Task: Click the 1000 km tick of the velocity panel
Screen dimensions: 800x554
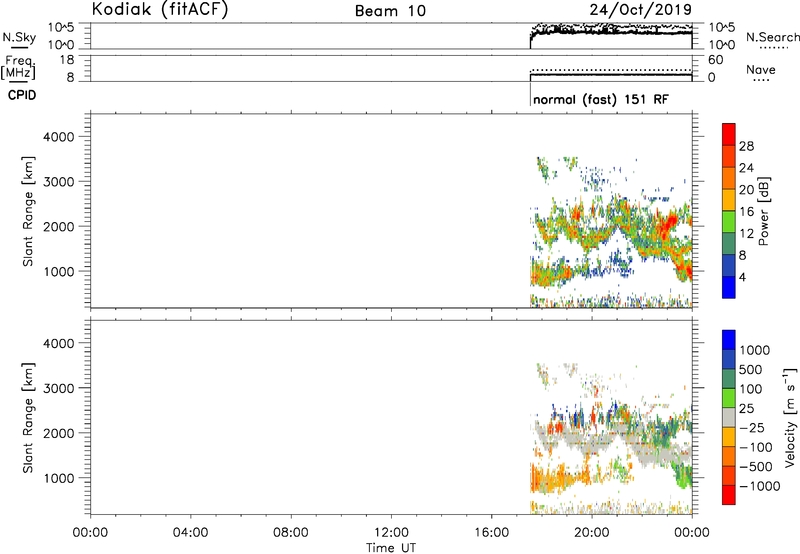Action: tap(59, 478)
